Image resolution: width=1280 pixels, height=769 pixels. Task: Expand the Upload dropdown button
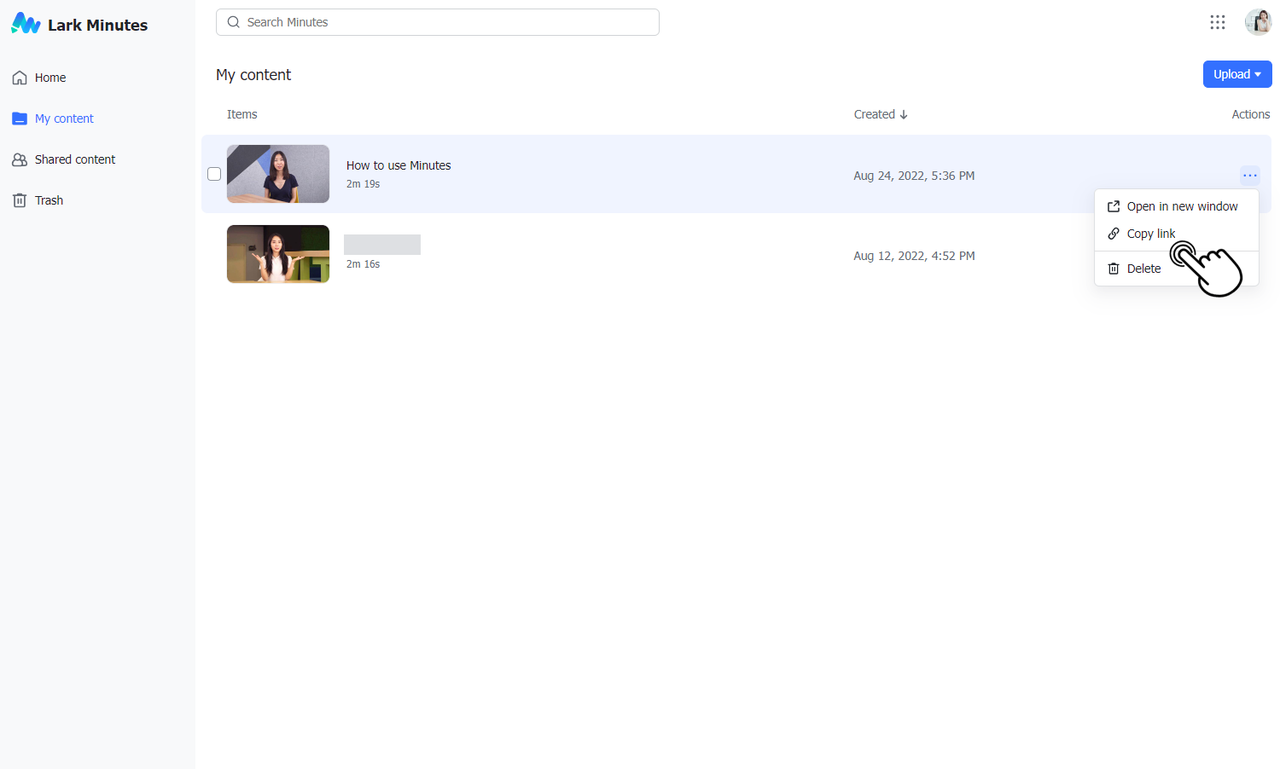click(1237, 74)
